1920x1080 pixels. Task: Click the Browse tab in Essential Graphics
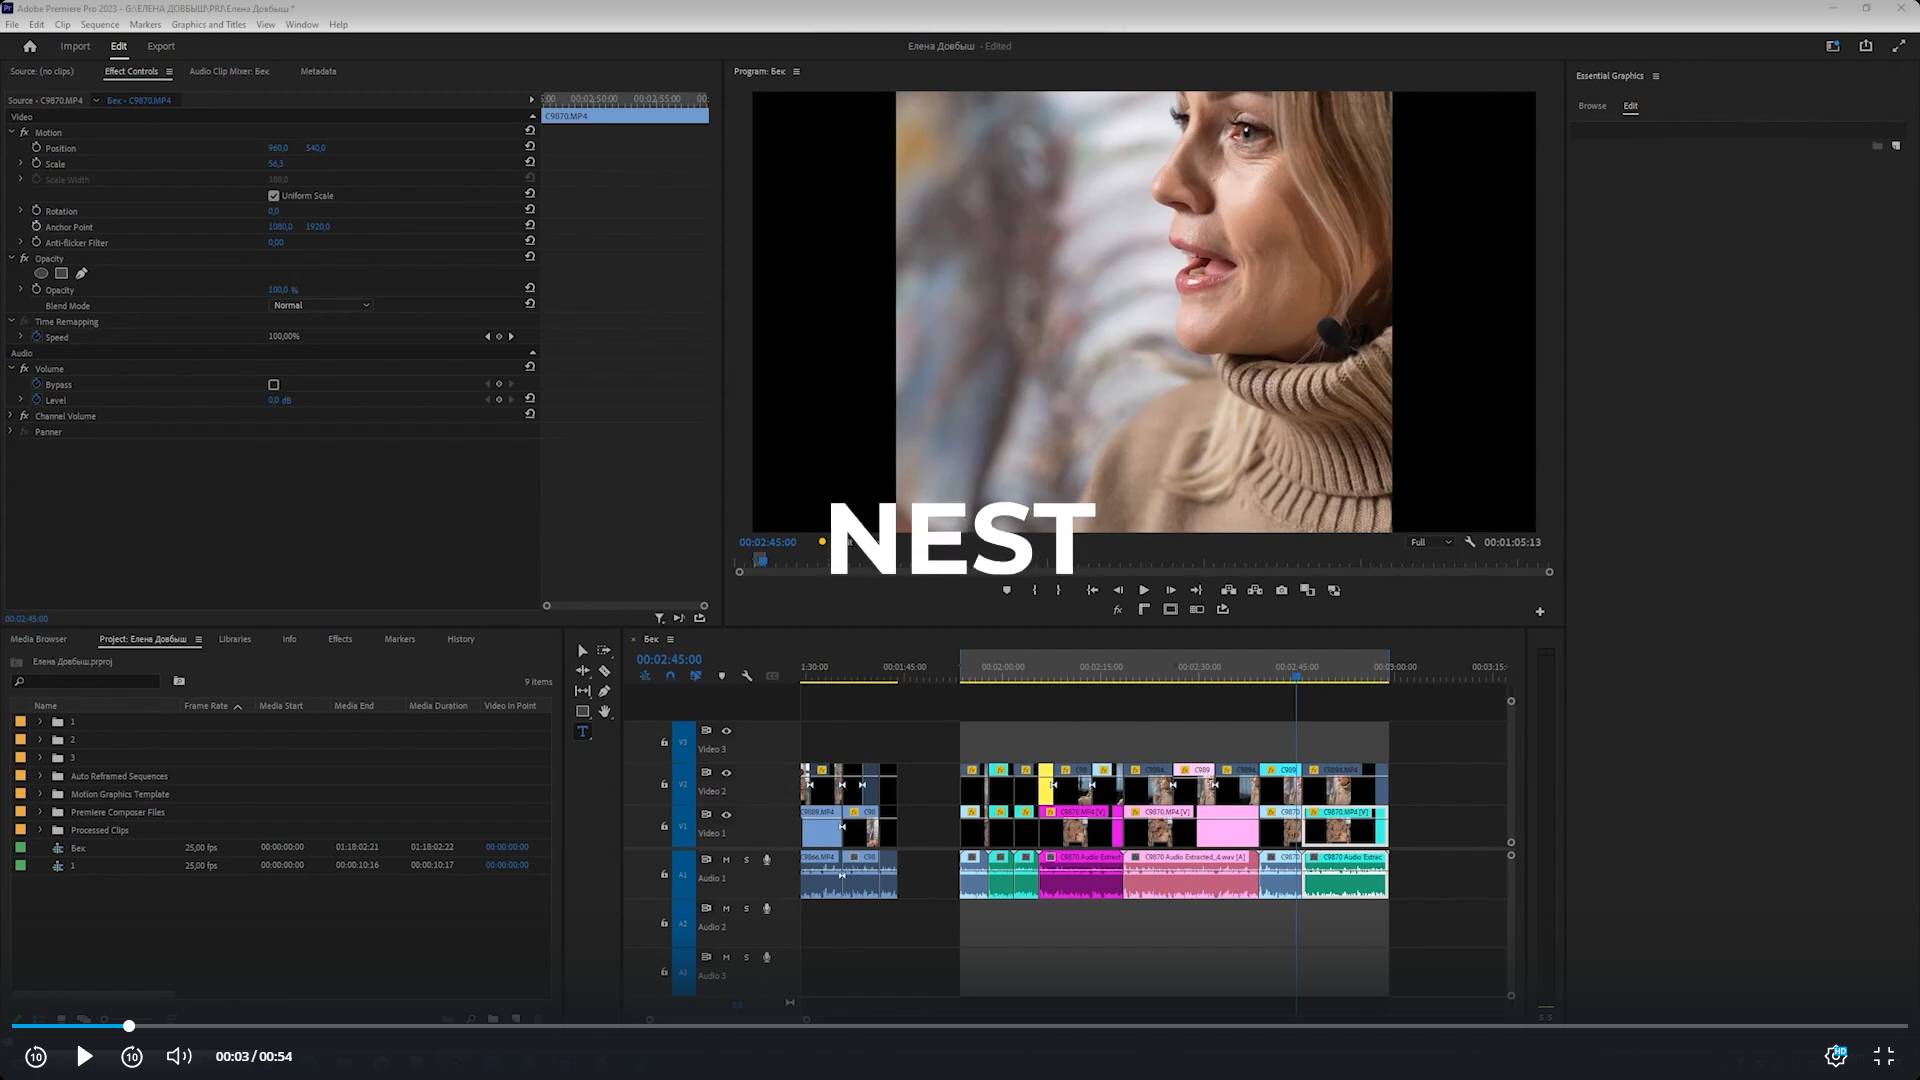pos(1592,106)
